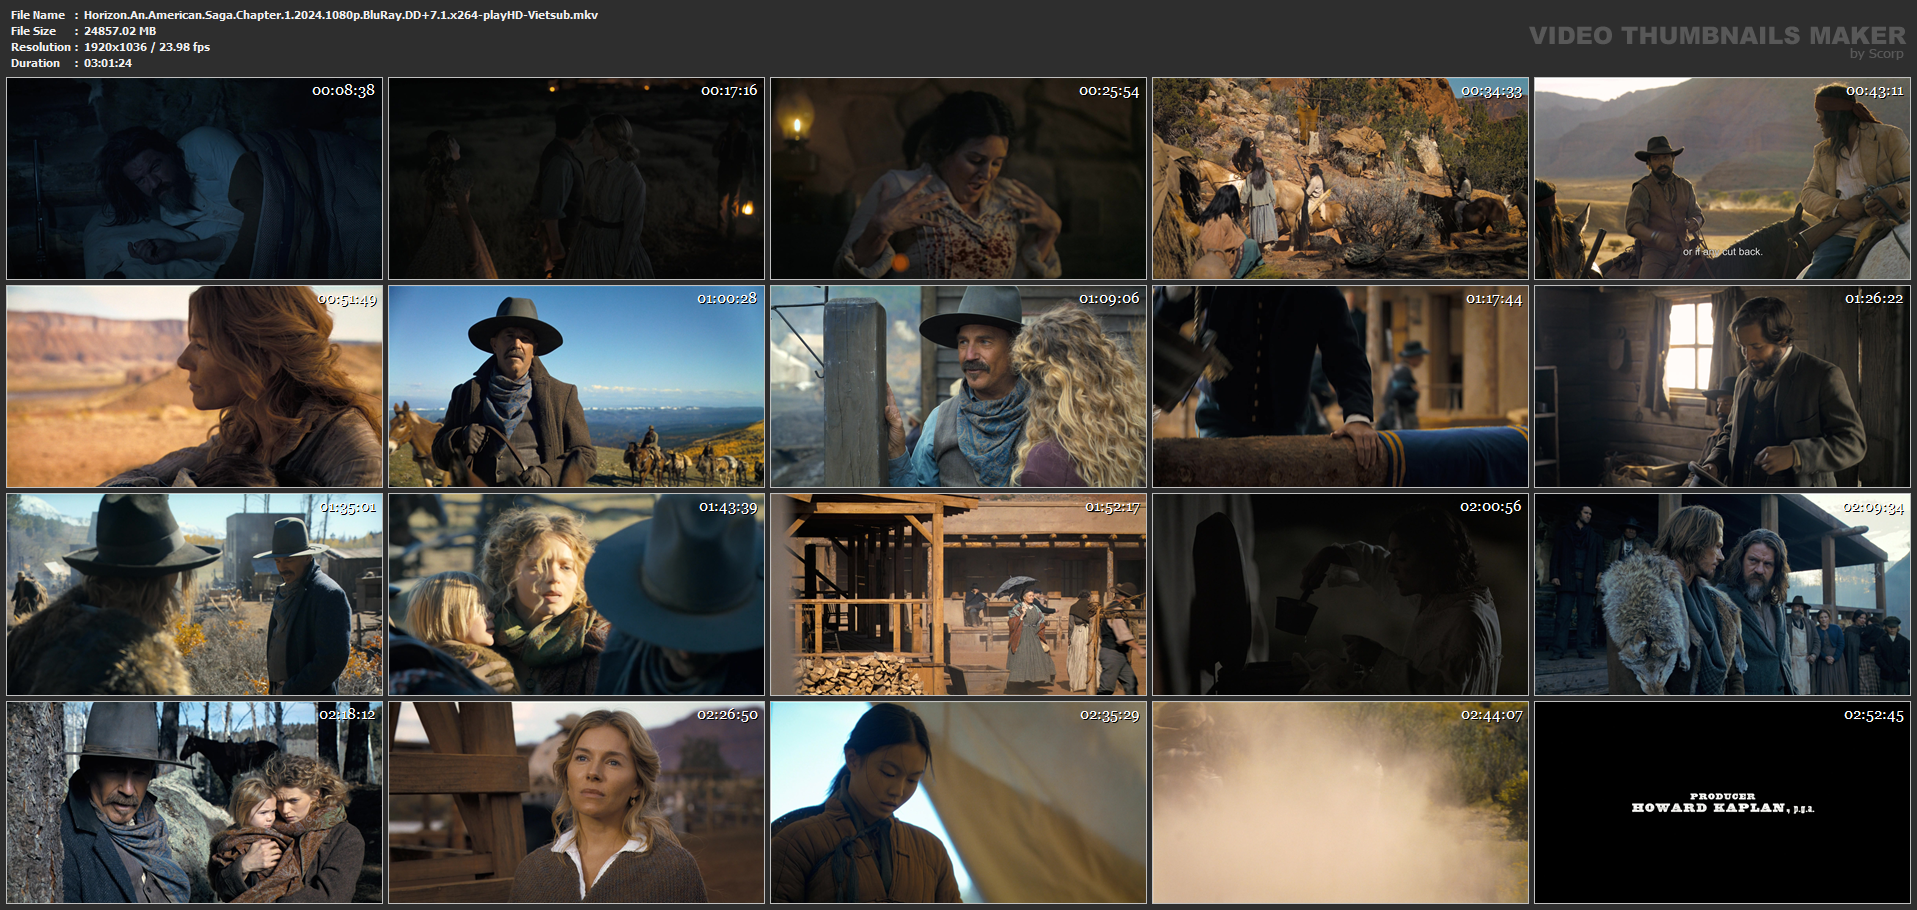Click the resolution value 1920x1036 / 23.98 fps

tap(147, 47)
